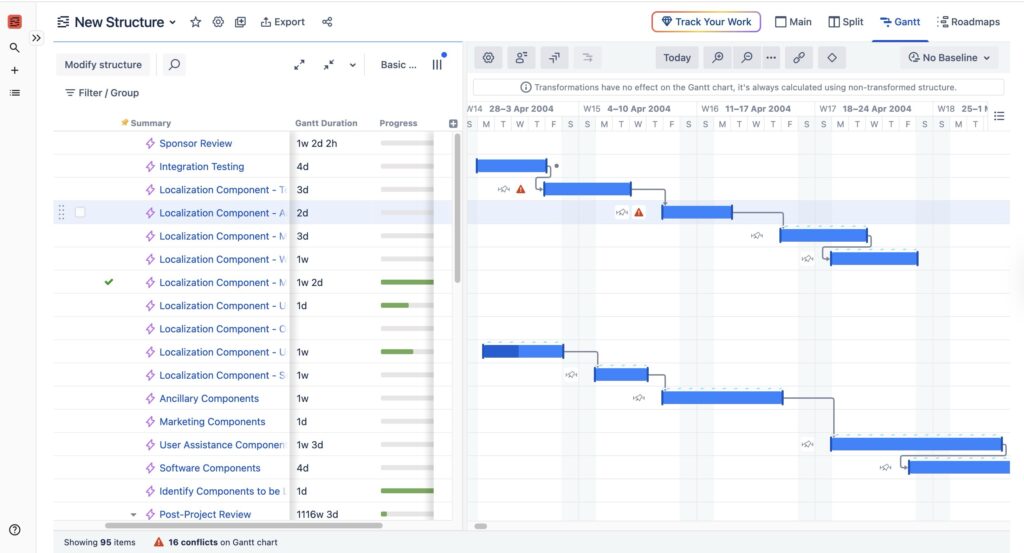The width and height of the screenshot is (1024, 553).
Task: Click the link icon in Gantt toolbar
Action: point(799,57)
